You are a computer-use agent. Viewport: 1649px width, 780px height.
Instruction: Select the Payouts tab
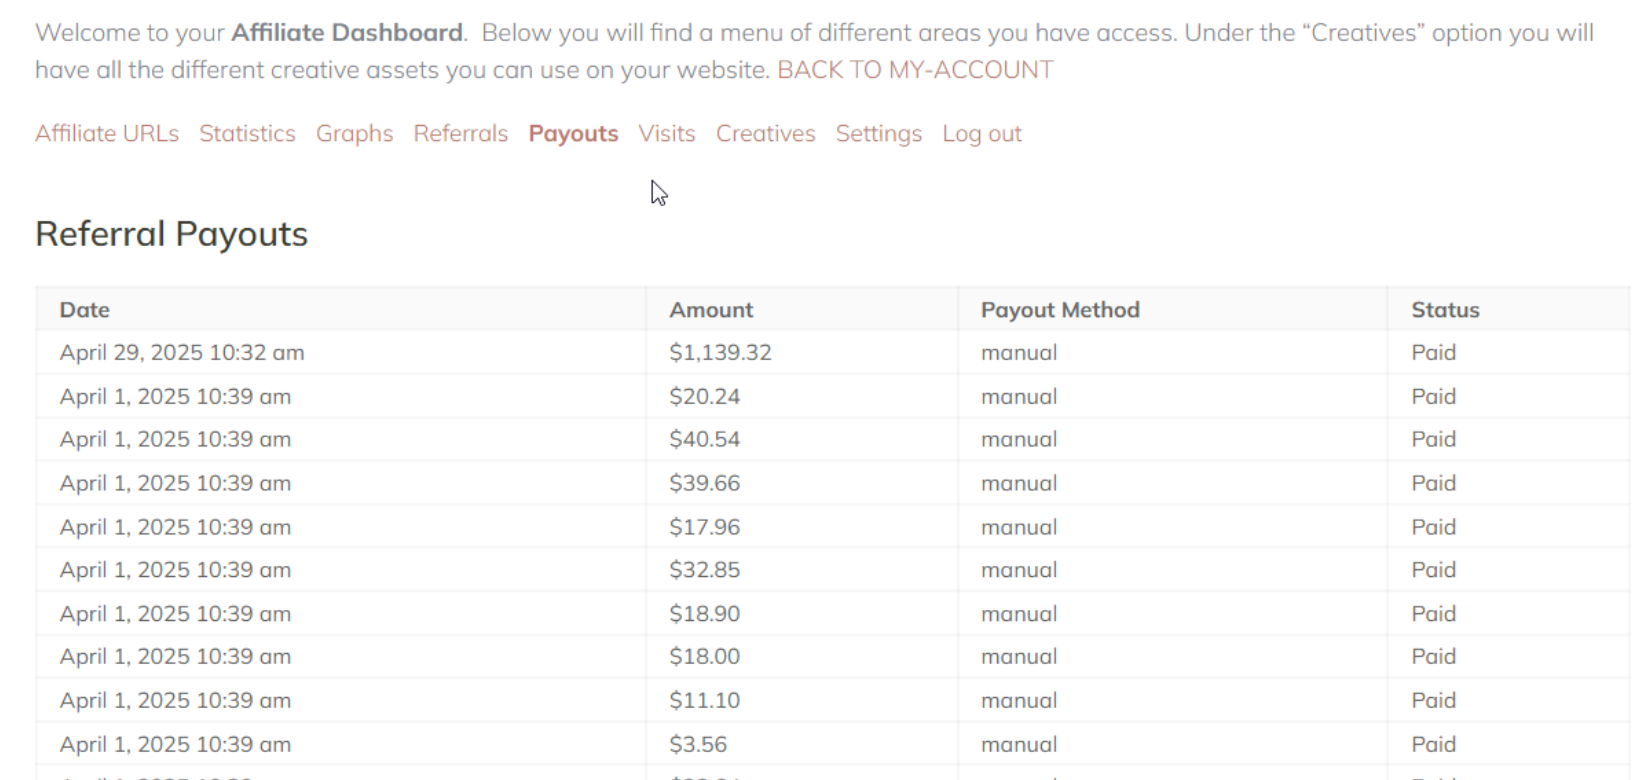coord(573,133)
